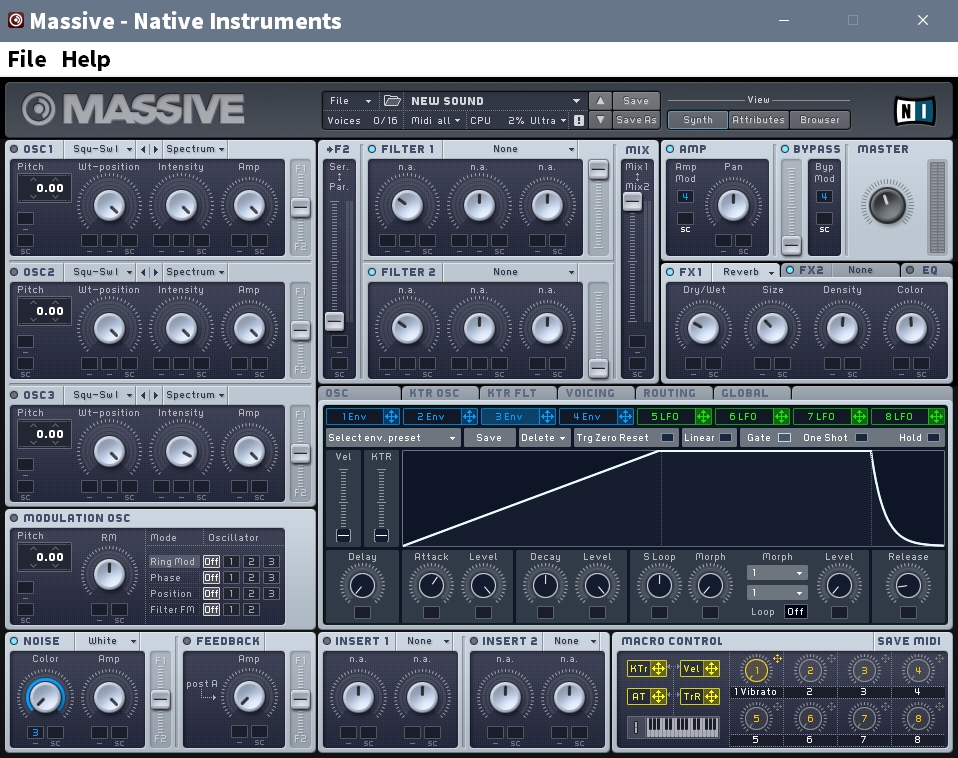Screen dimensions: 958x758
Task: Click the TrR macro drag handle
Action: [x=712, y=696]
